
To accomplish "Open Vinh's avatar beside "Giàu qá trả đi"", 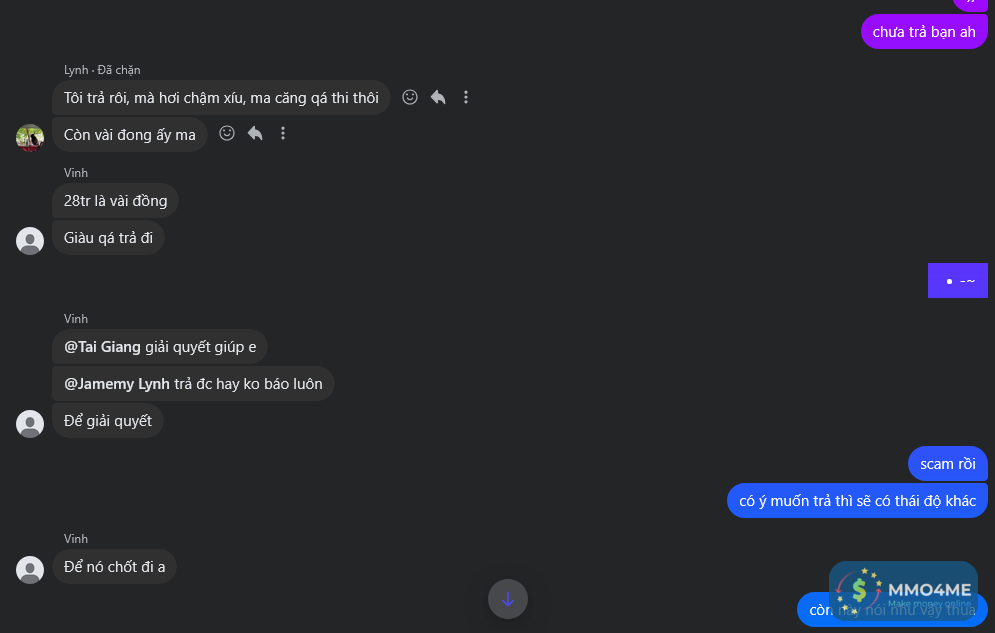I will 30,241.
